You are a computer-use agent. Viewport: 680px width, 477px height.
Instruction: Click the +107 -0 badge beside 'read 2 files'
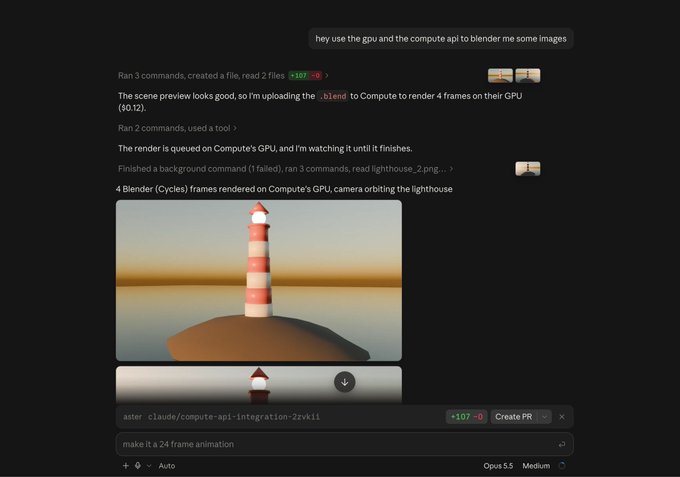coord(305,75)
